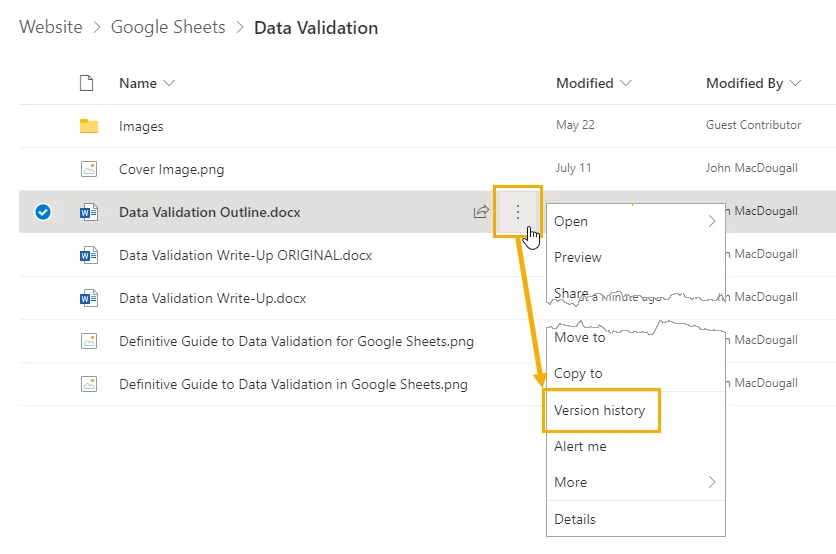This screenshot has height=554, width=836.
Task: Expand the Open submenu arrow
Action: click(712, 221)
